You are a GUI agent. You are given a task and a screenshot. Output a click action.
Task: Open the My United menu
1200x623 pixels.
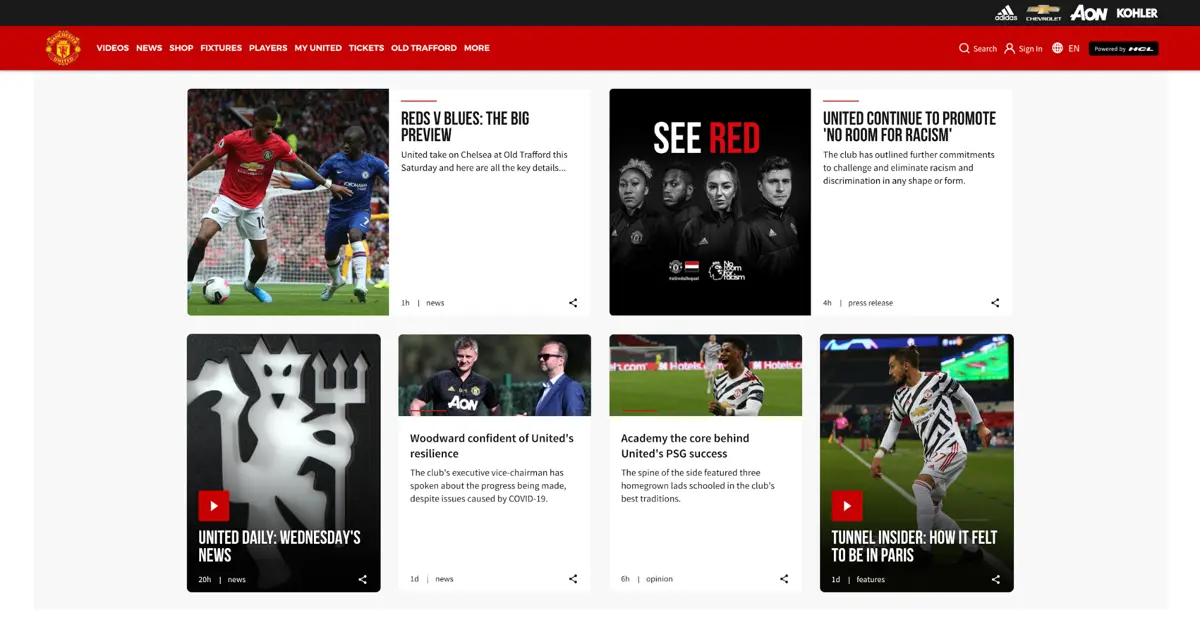click(318, 48)
